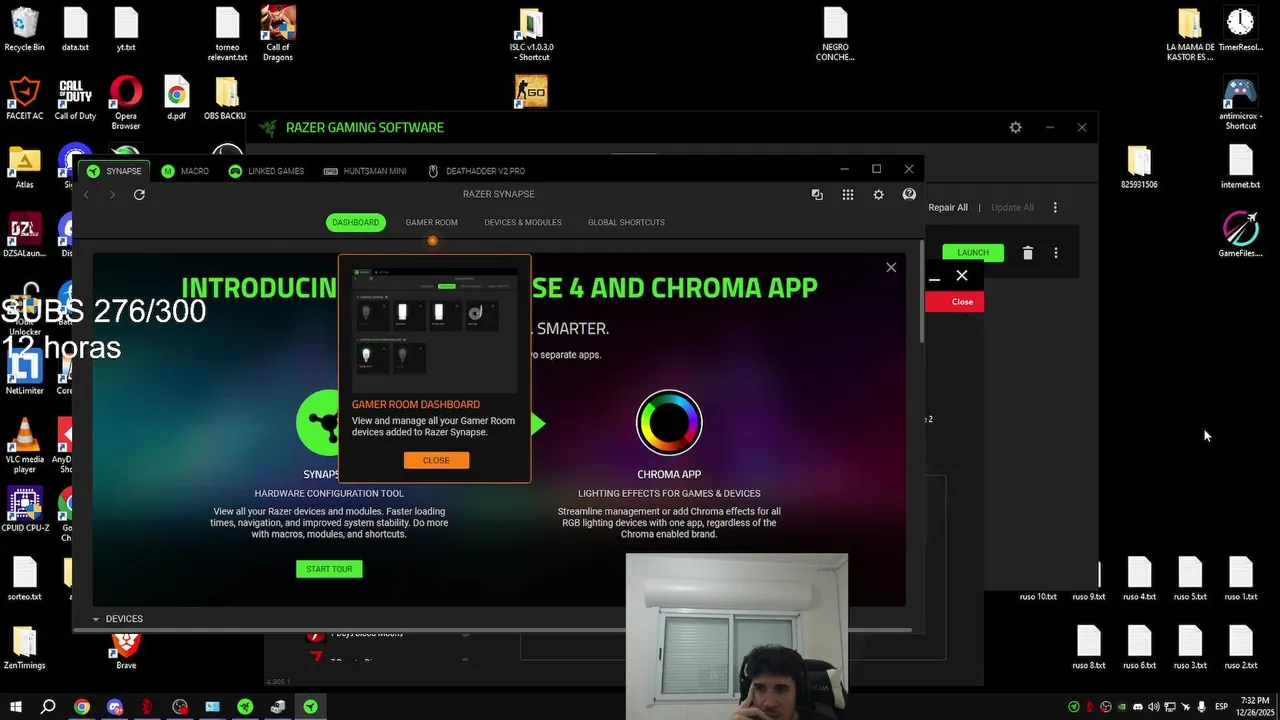
Task: Click the ESP language indicator
Action: tap(1221, 707)
